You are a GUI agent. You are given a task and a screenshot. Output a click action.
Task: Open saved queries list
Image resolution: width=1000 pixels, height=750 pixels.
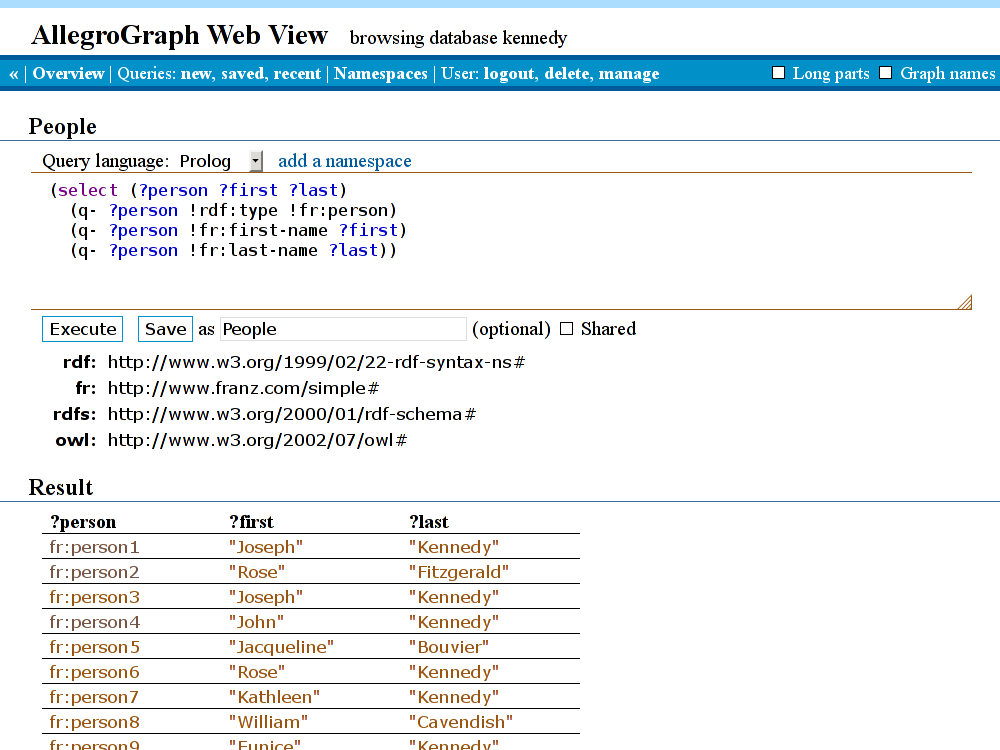tap(243, 74)
